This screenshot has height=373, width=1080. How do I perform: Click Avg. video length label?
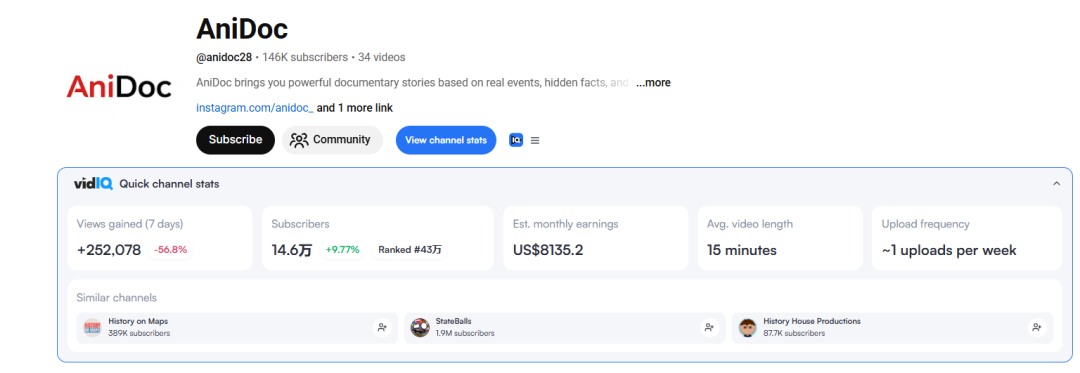pos(750,224)
